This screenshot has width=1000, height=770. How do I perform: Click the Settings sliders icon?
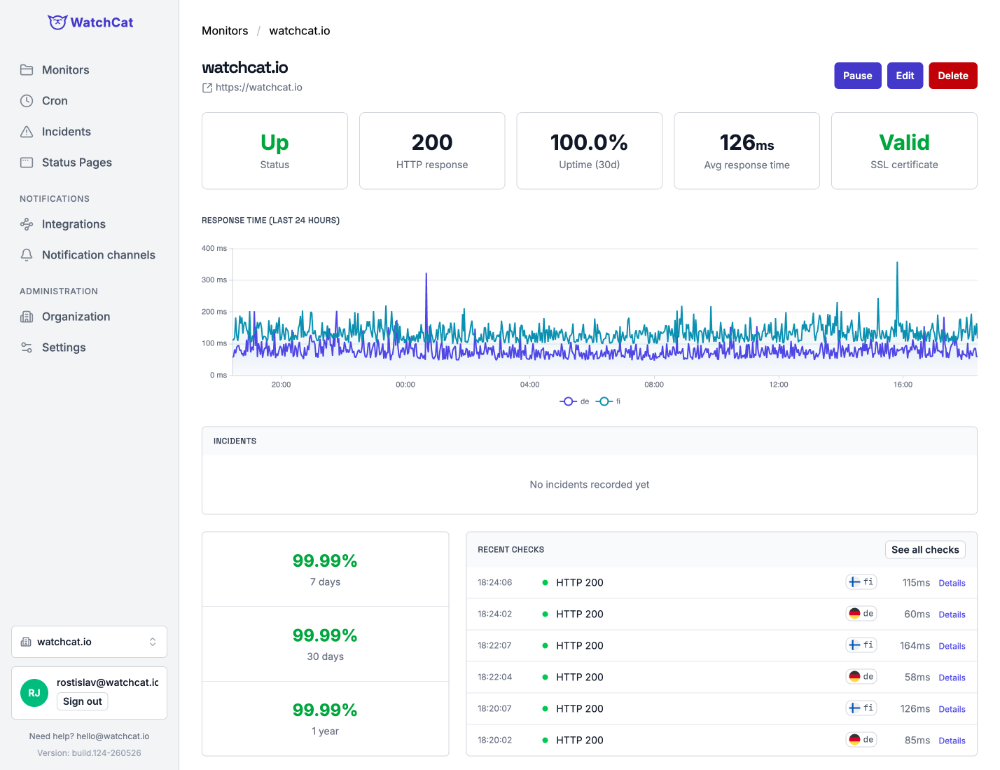click(x=26, y=347)
